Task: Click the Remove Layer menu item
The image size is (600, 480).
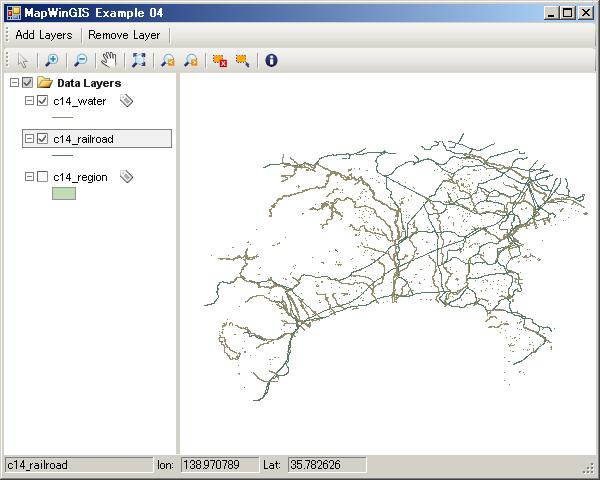Action: (x=124, y=35)
